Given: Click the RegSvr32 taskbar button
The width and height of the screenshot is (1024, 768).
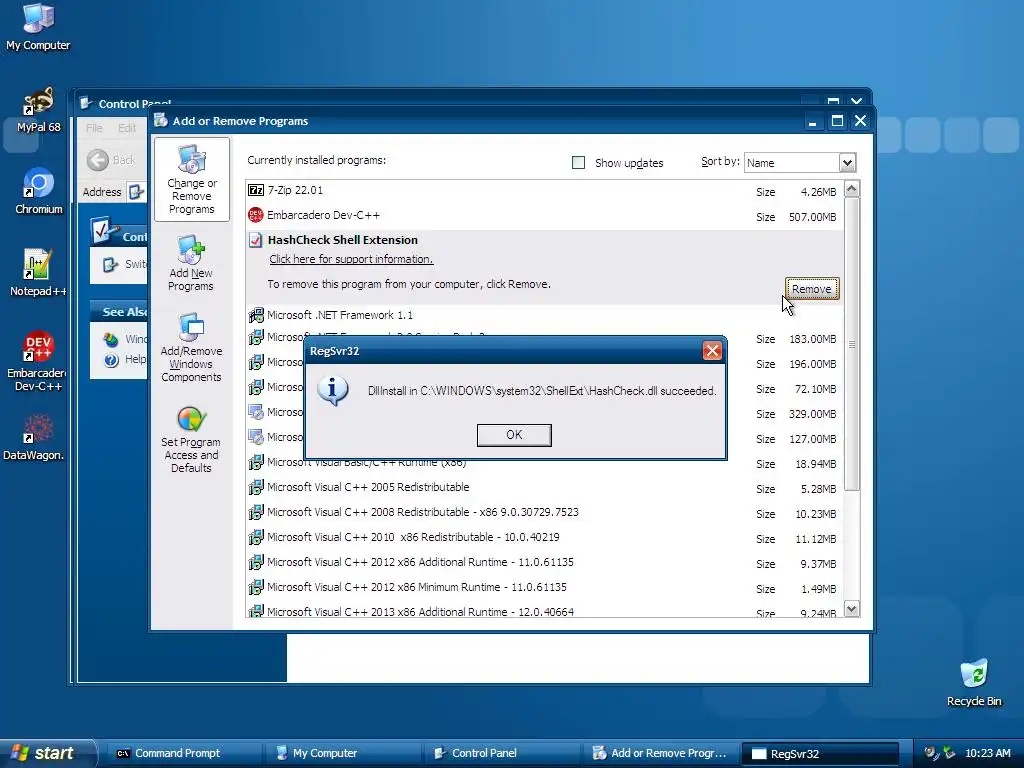Looking at the screenshot, I should coord(820,754).
